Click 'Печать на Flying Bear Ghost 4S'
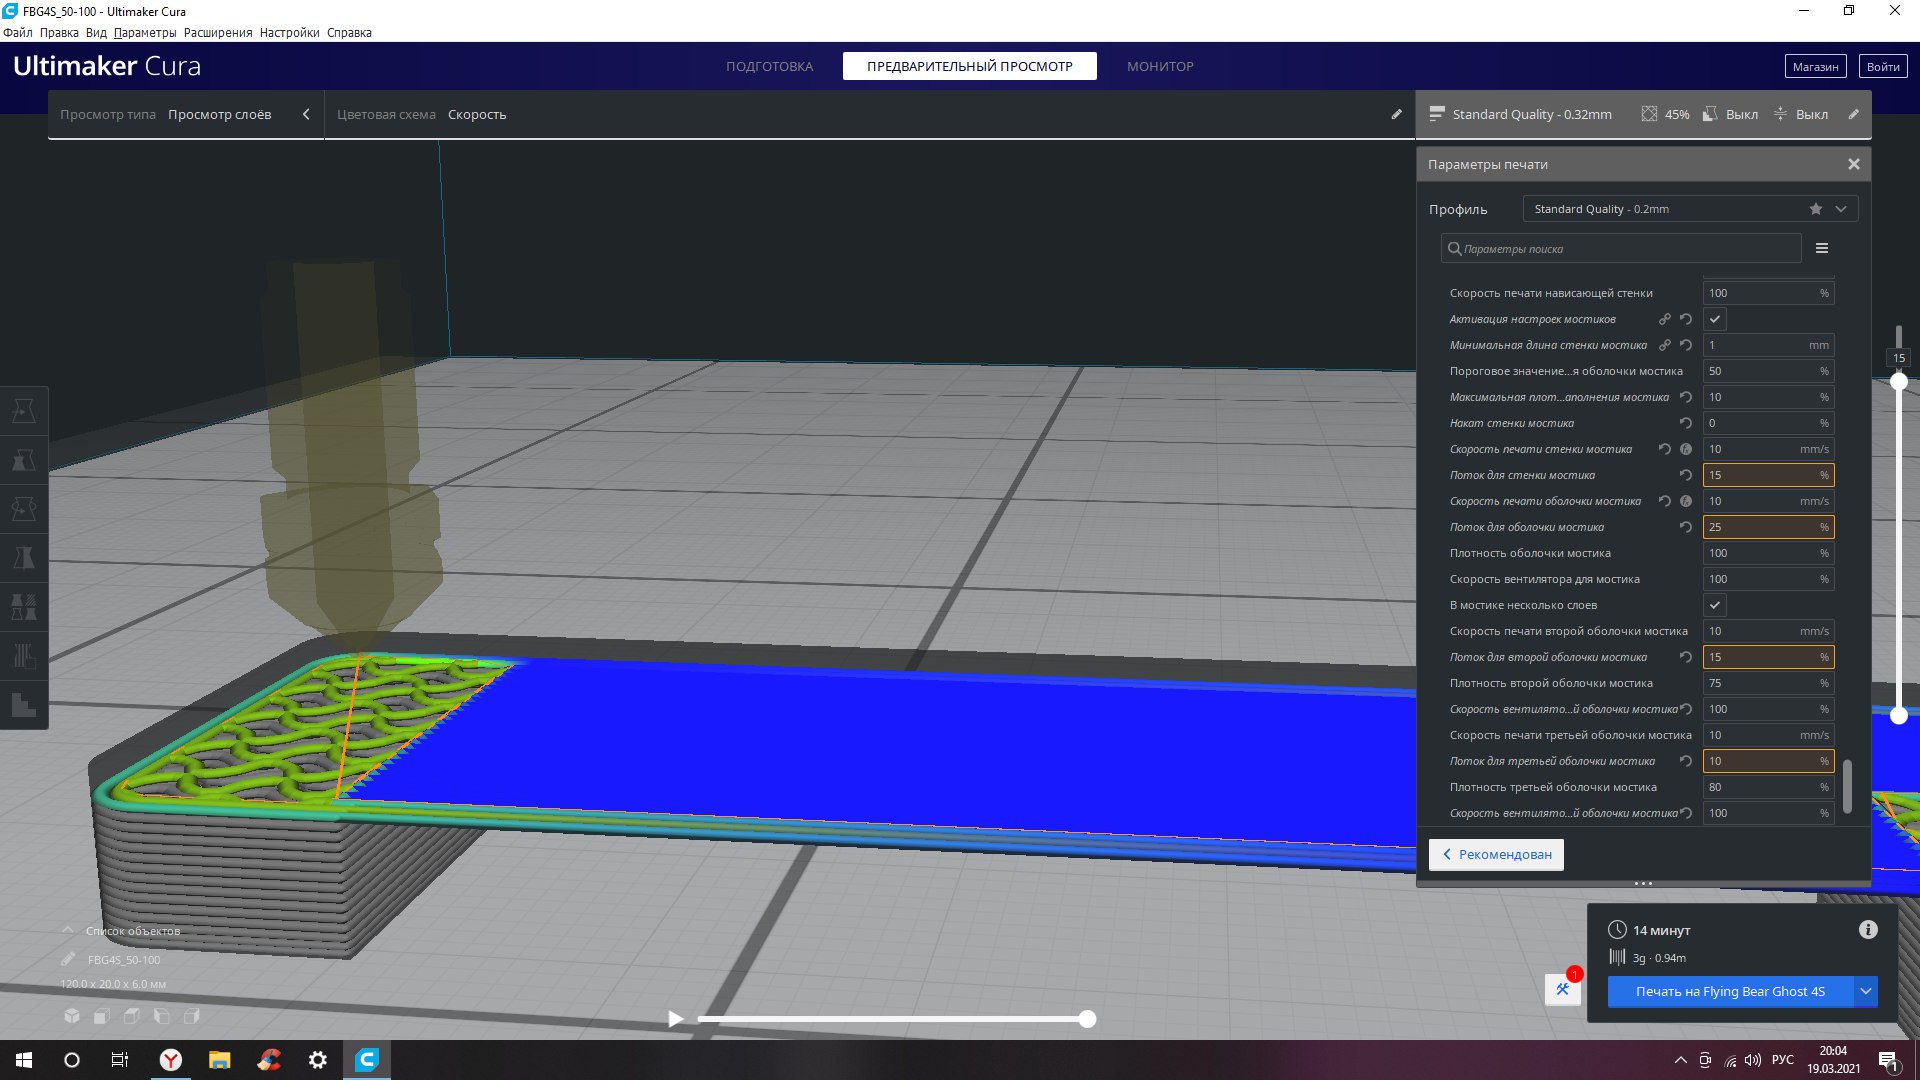Screen dimensions: 1920x1080 point(1730,991)
